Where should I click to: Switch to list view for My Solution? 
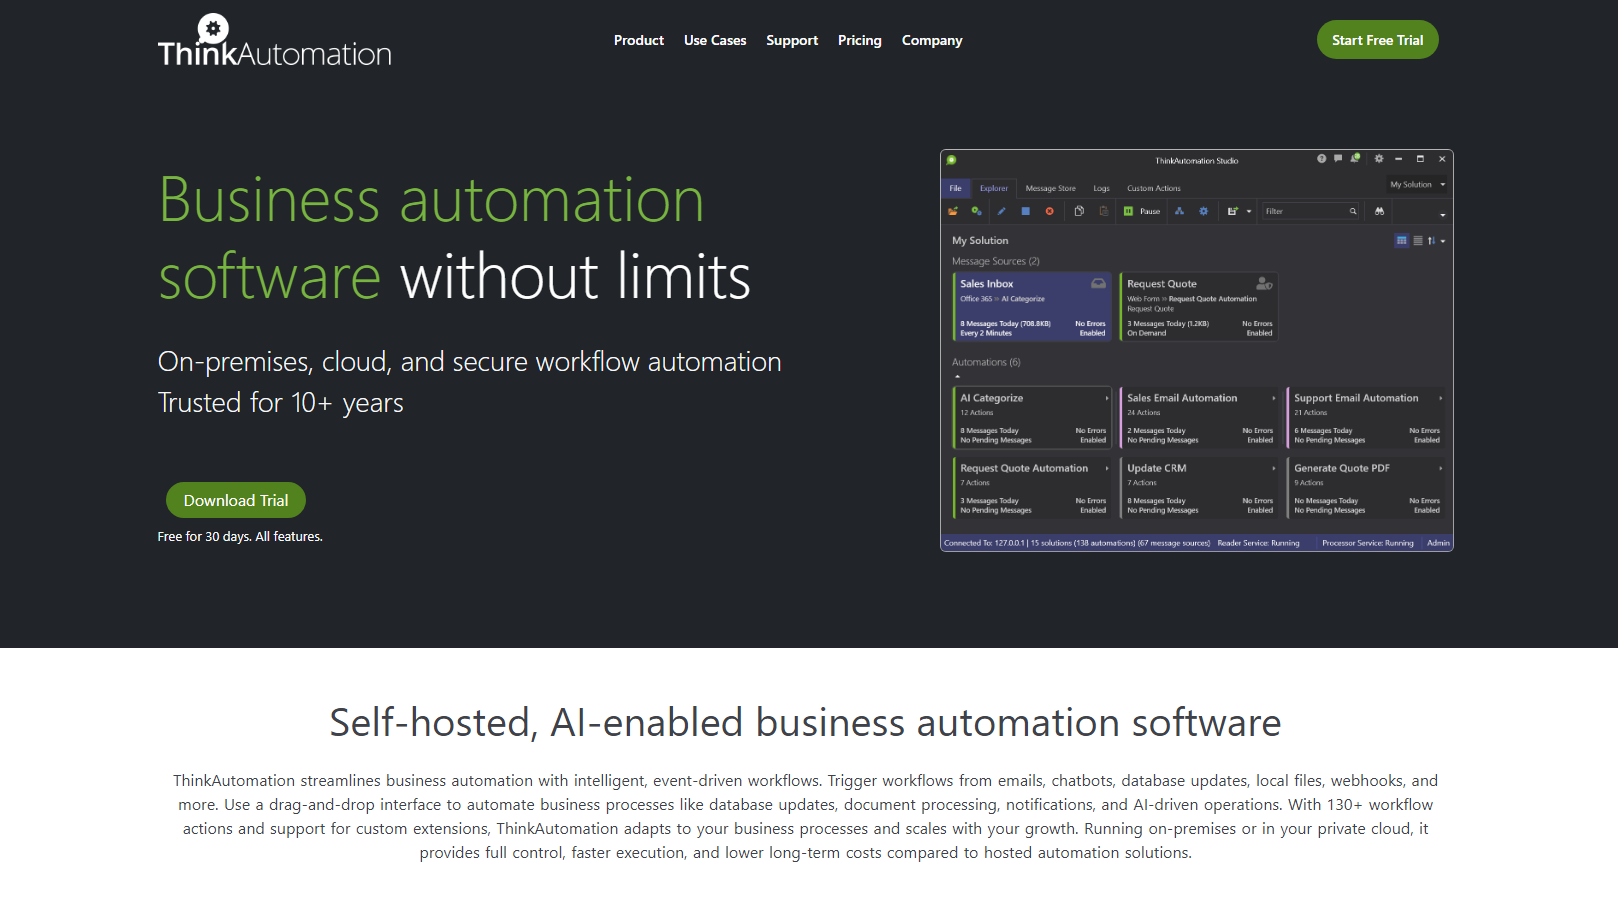click(1417, 241)
